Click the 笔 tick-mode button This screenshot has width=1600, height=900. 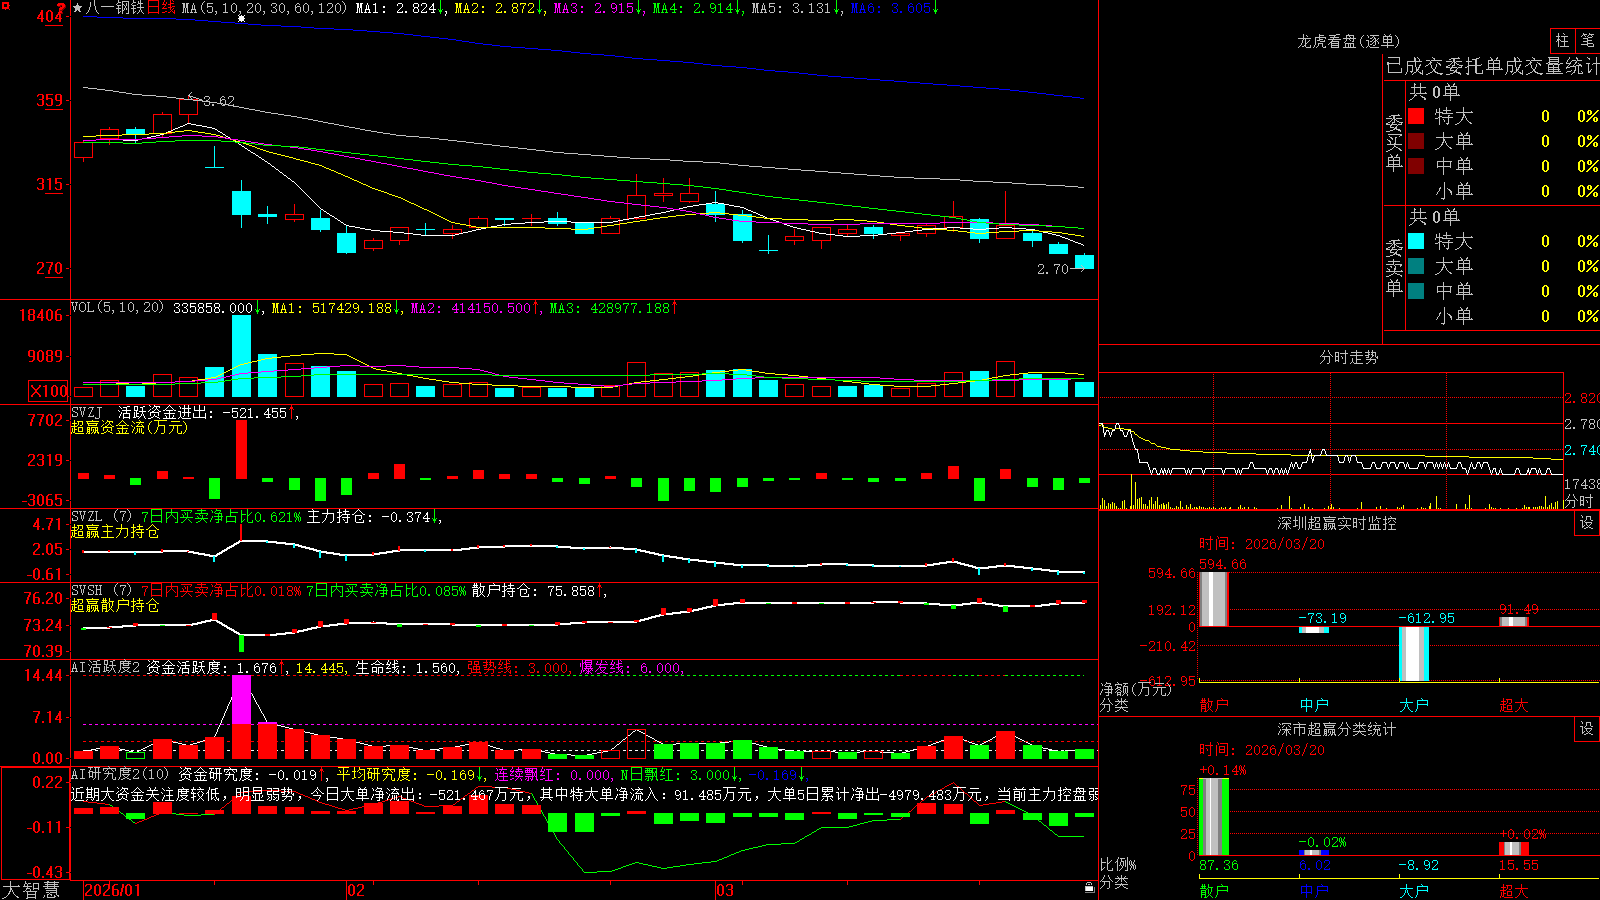(x=1588, y=40)
